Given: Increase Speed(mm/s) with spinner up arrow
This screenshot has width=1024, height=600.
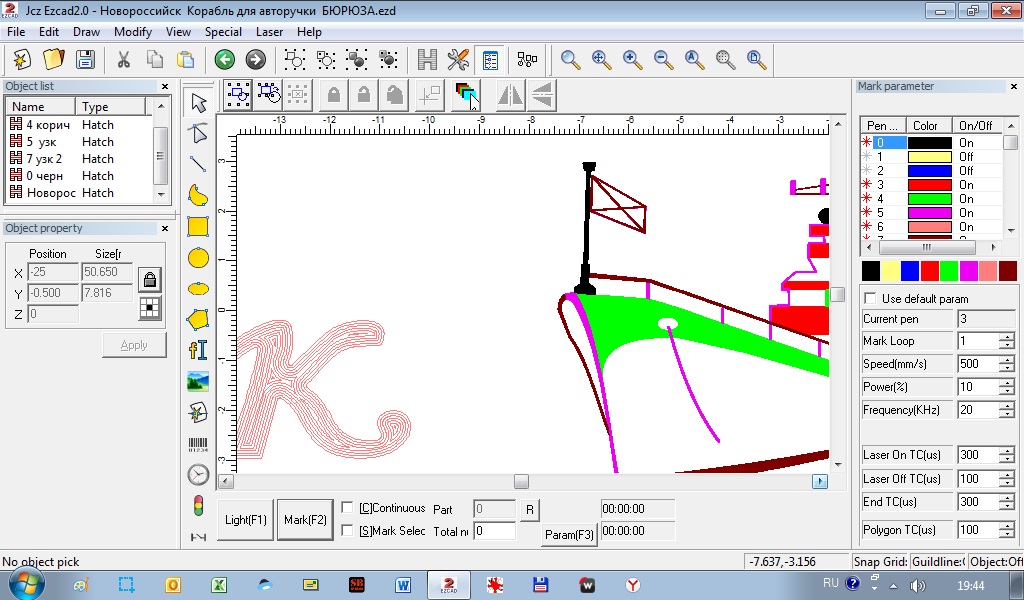Looking at the screenshot, I should point(1005,360).
